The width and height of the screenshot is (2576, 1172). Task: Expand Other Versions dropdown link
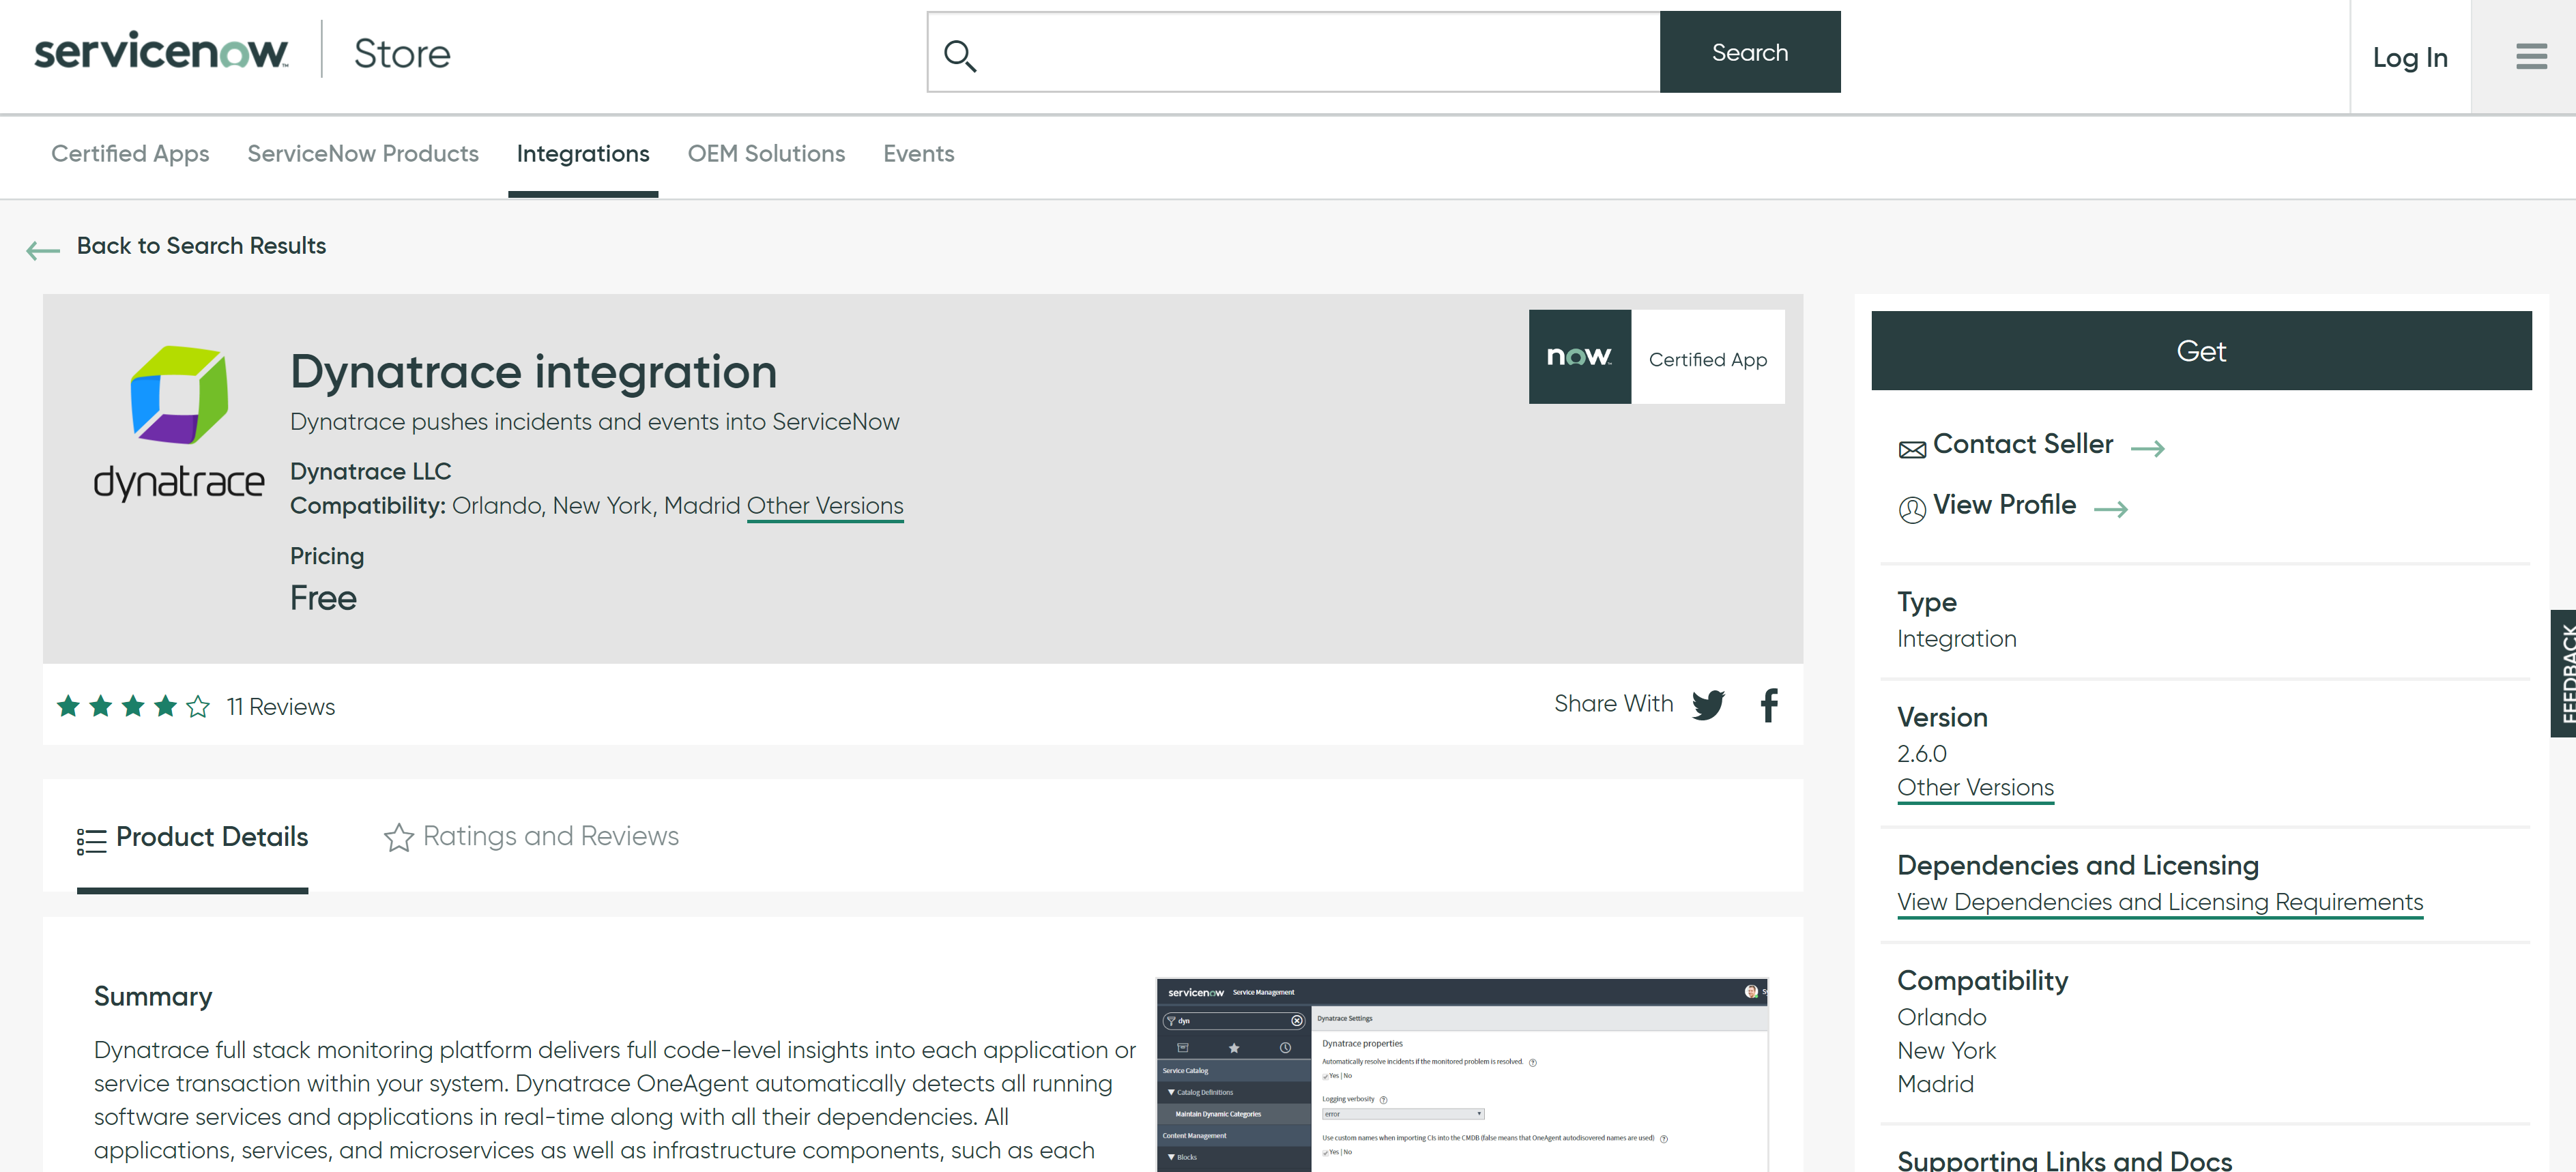point(1971,788)
